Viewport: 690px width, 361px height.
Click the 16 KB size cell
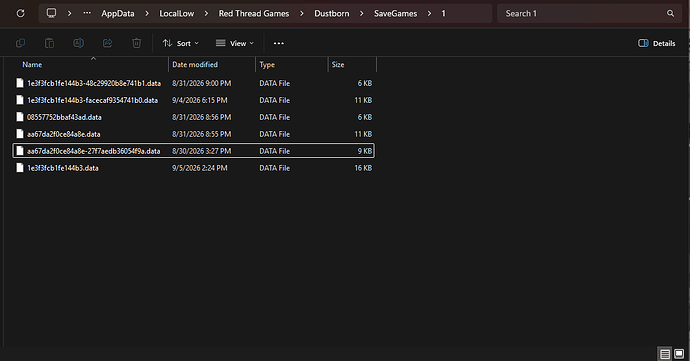click(363, 168)
